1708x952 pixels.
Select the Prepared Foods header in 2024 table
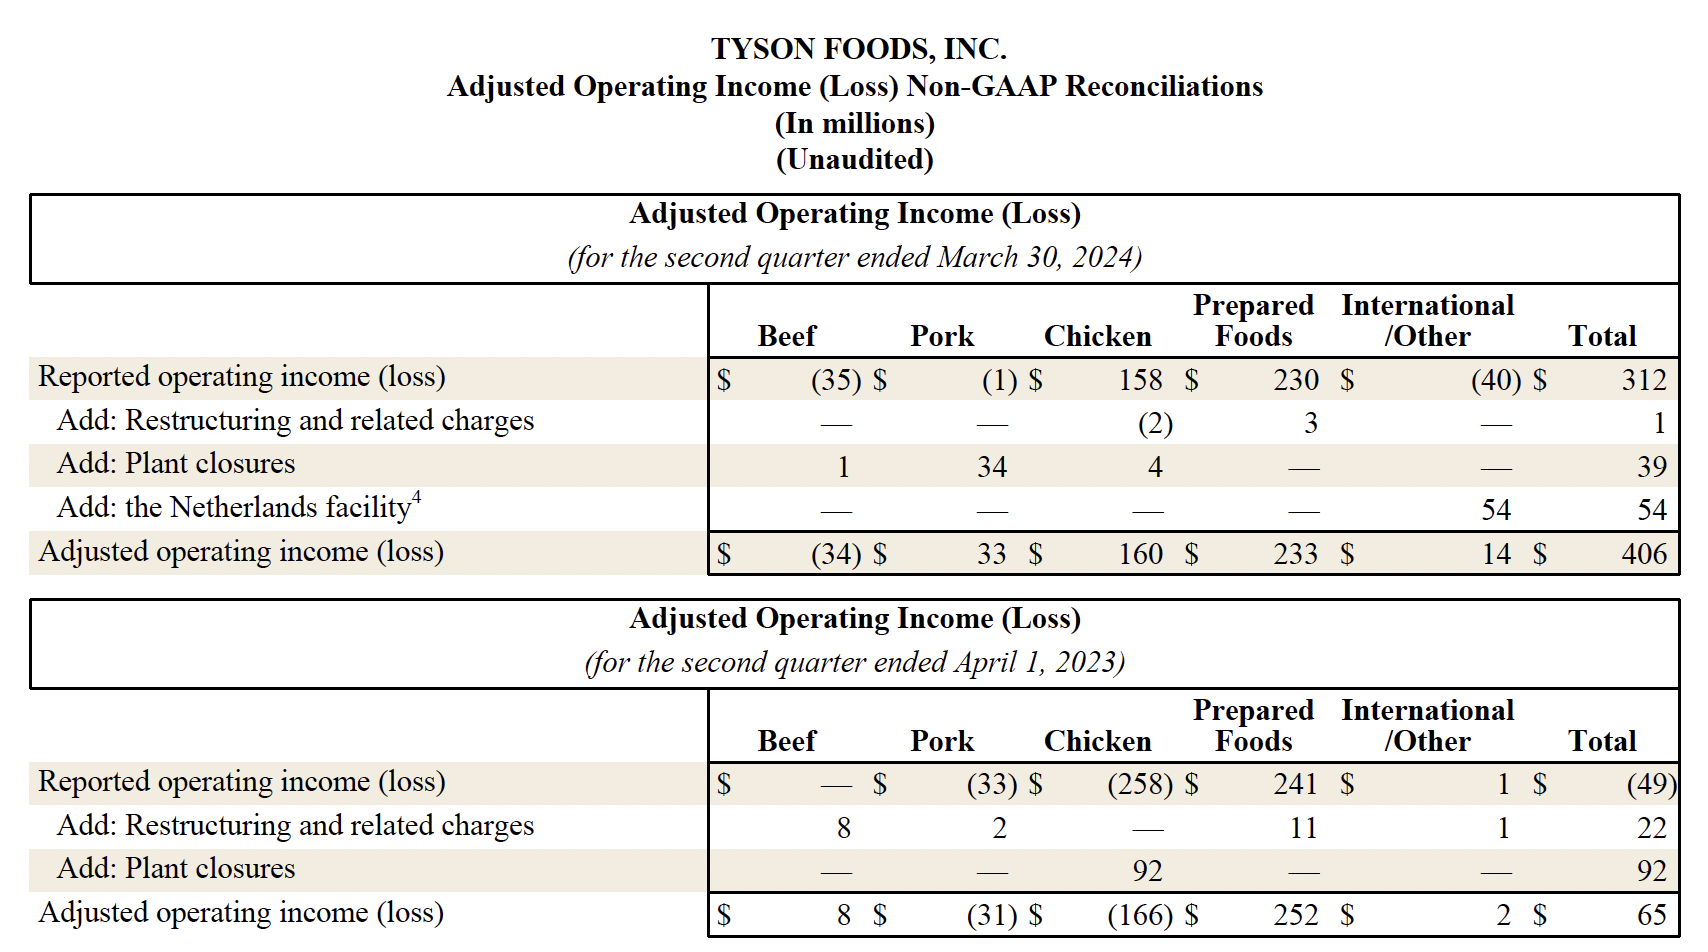[x=1253, y=321]
